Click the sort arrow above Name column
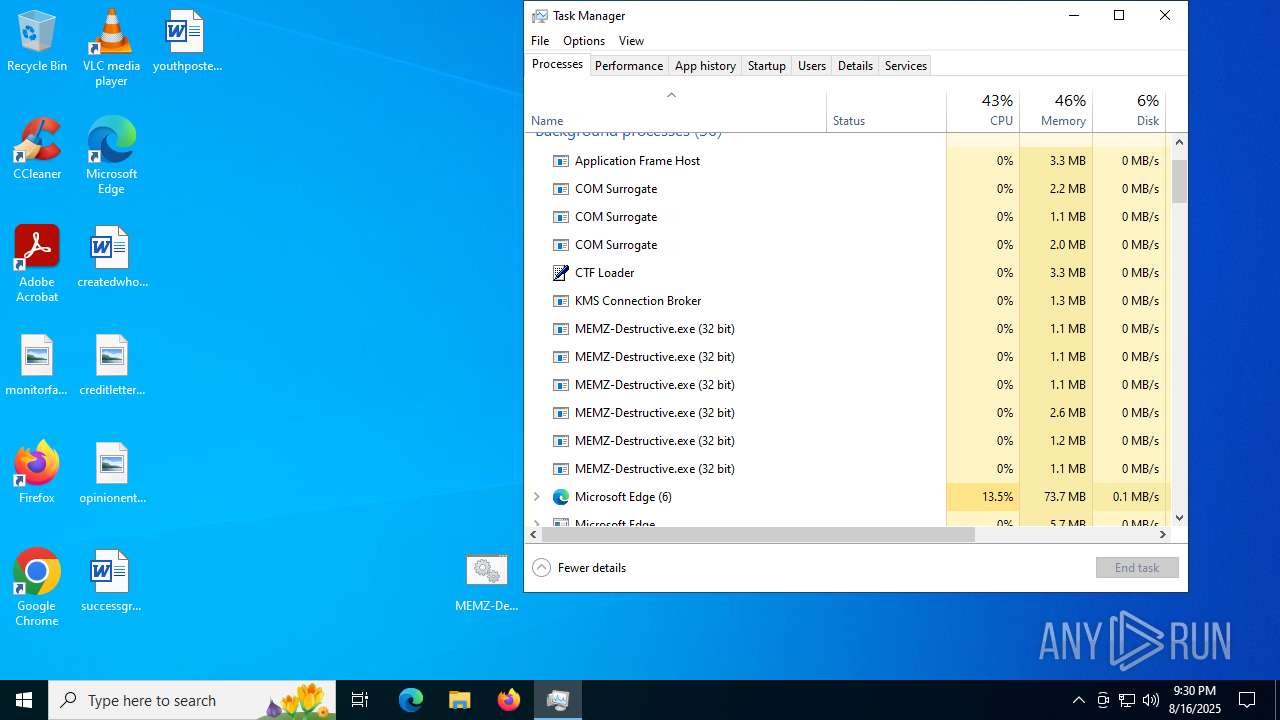 [x=672, y=95]
